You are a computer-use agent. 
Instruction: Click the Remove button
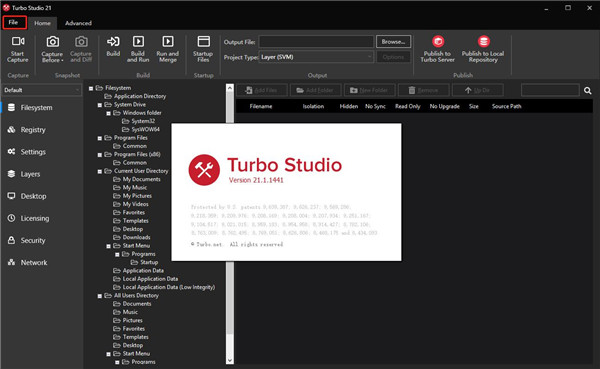(x=423, y=90)
